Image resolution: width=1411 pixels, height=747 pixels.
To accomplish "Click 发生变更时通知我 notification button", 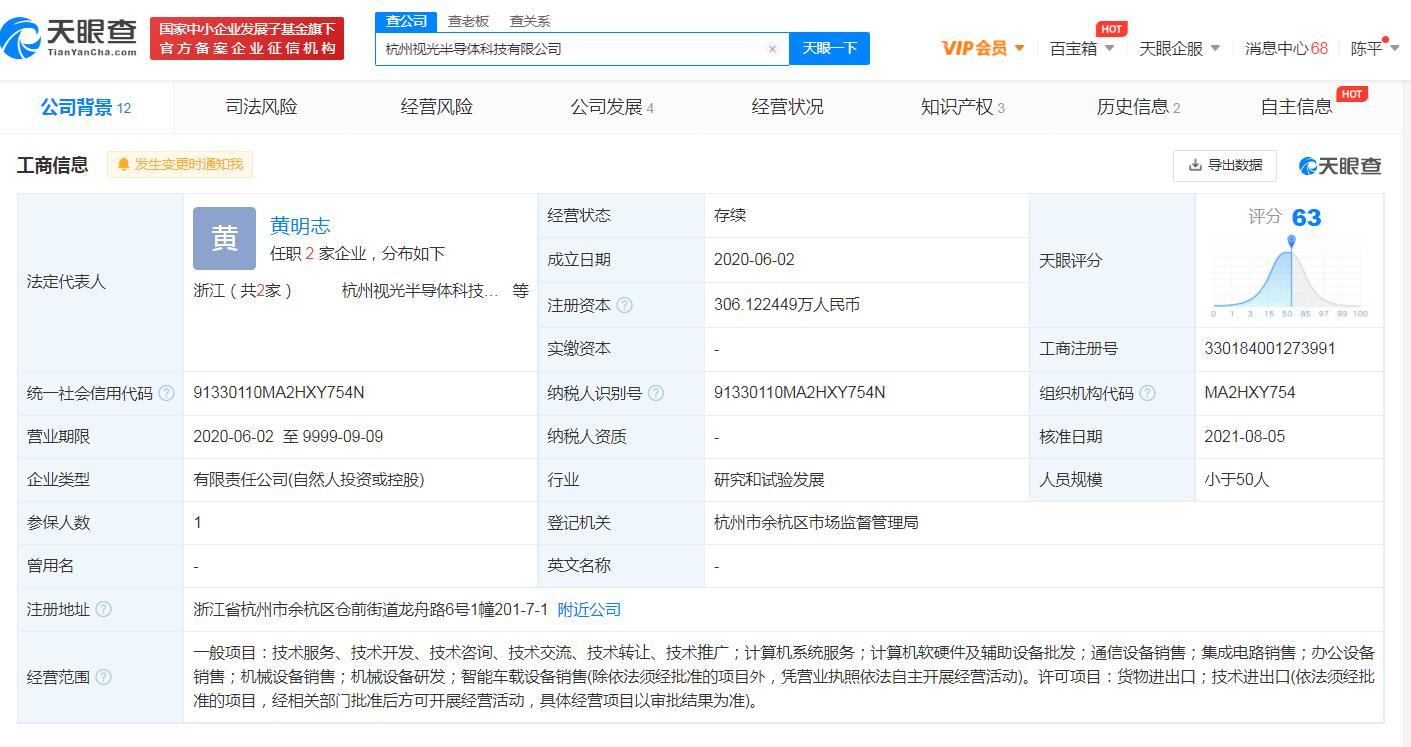I will click(x=180, y=164).
